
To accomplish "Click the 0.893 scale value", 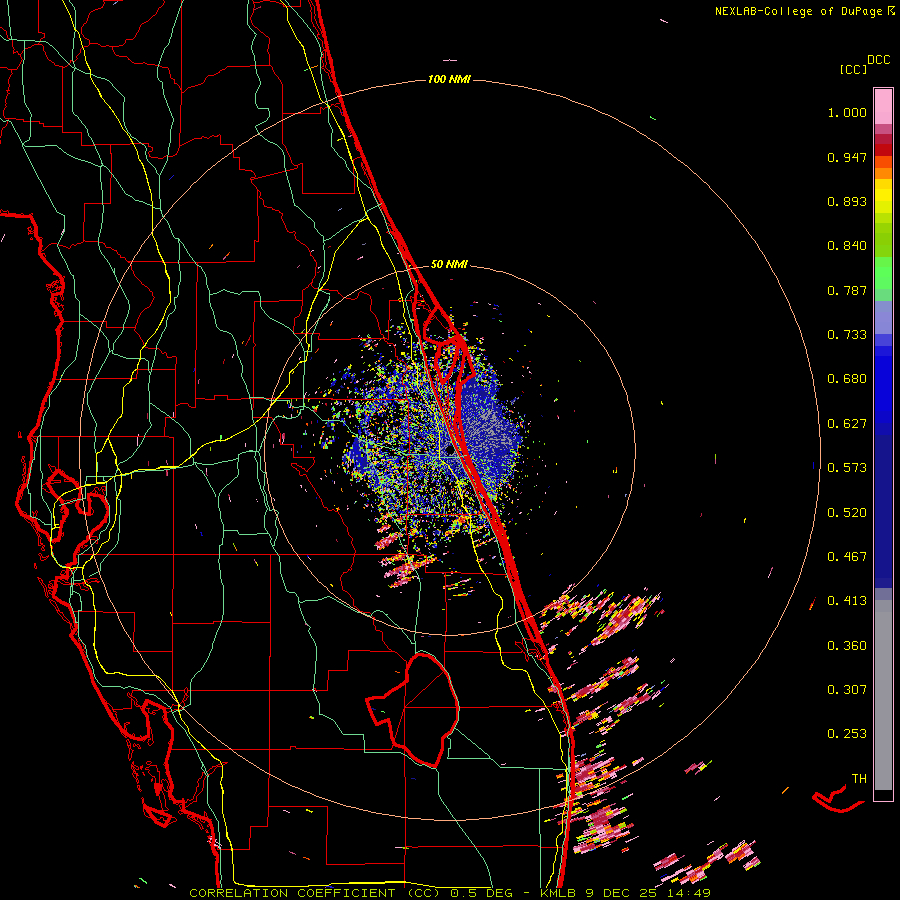I will coord(847,201).
